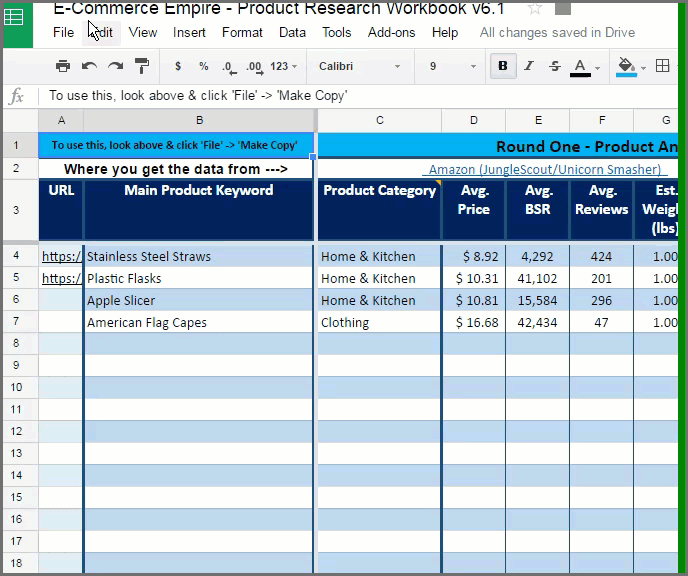Click the formula bar text field
688x576 pixels.
pyautogui.click(x=358, y=96)
